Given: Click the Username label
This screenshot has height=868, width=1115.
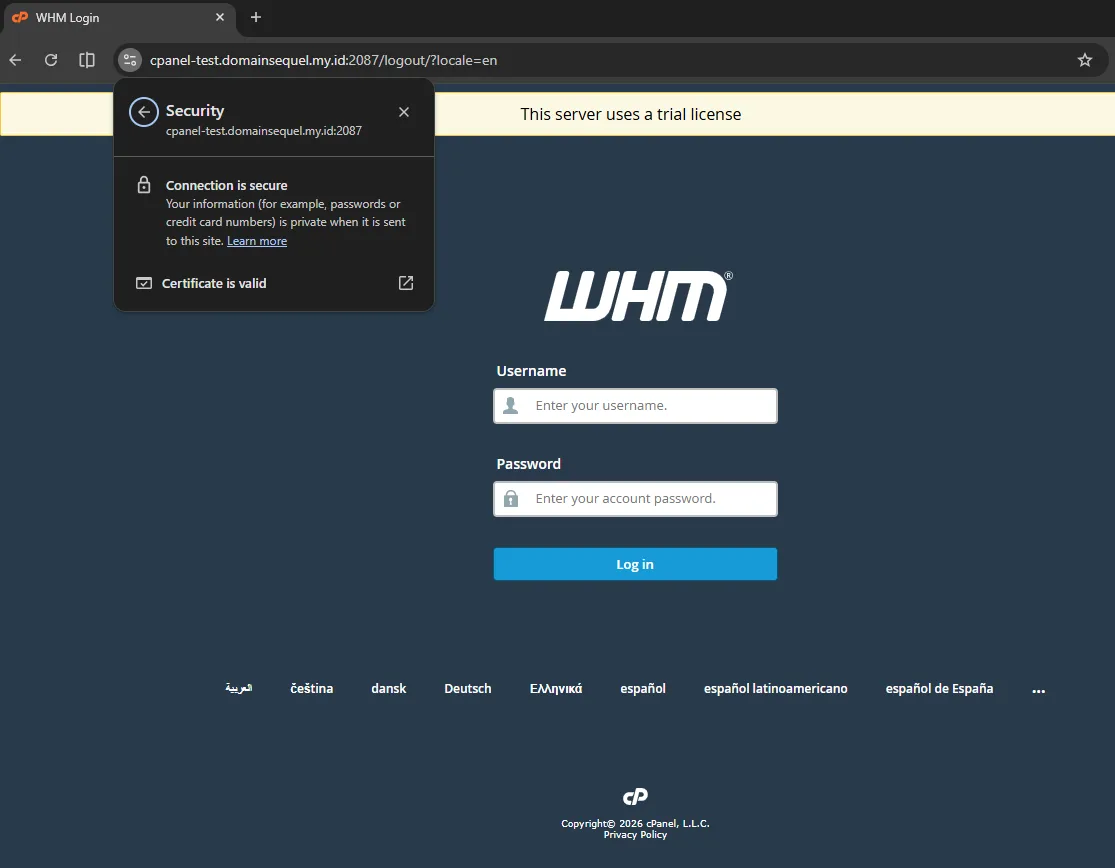Looking at the screenshot, I should point(531,371).
